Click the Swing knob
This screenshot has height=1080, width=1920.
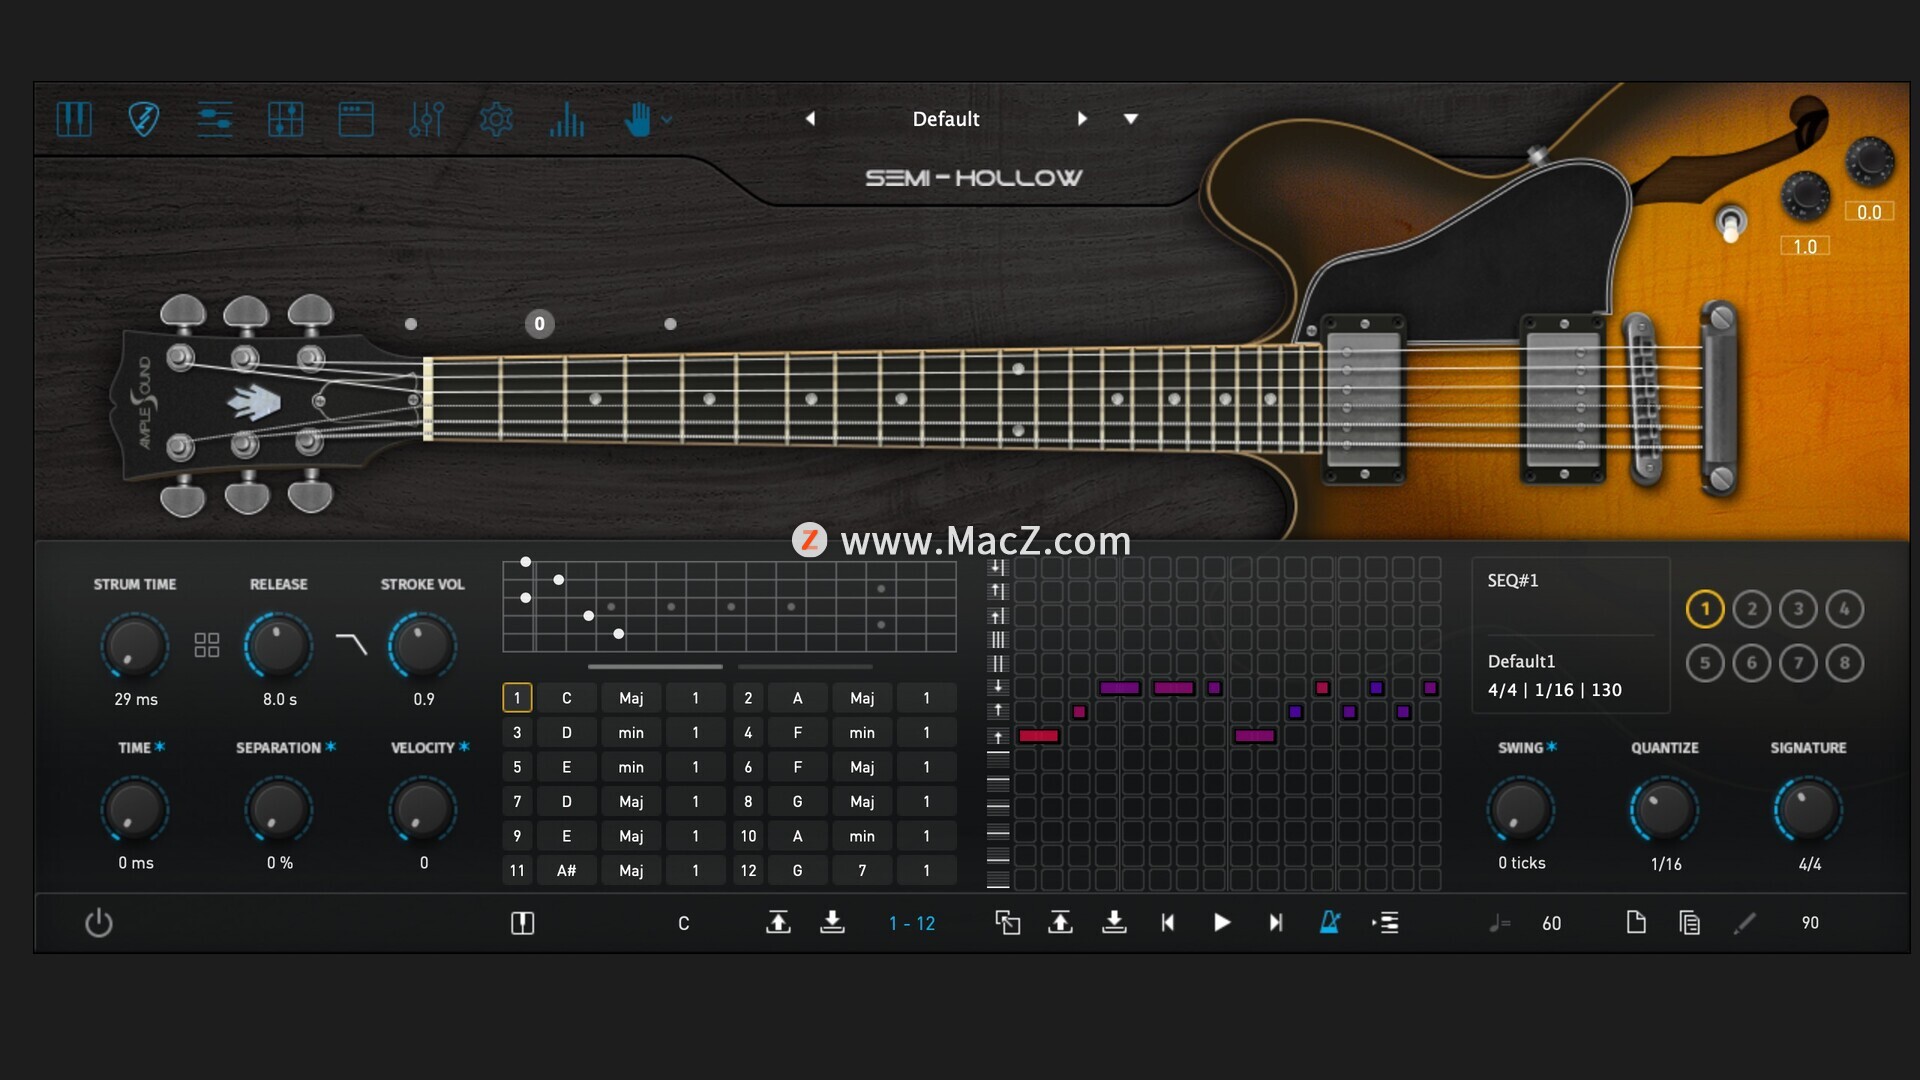click(x=1521, y=809)
